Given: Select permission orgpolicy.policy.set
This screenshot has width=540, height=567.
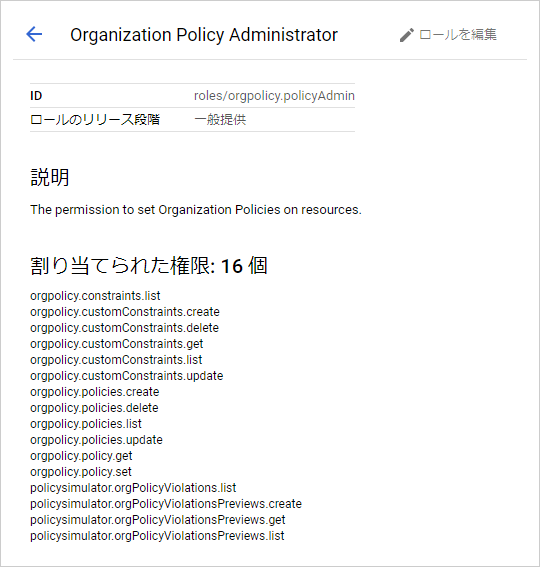Looking at the screenshot, I should (x=81, y=472).
